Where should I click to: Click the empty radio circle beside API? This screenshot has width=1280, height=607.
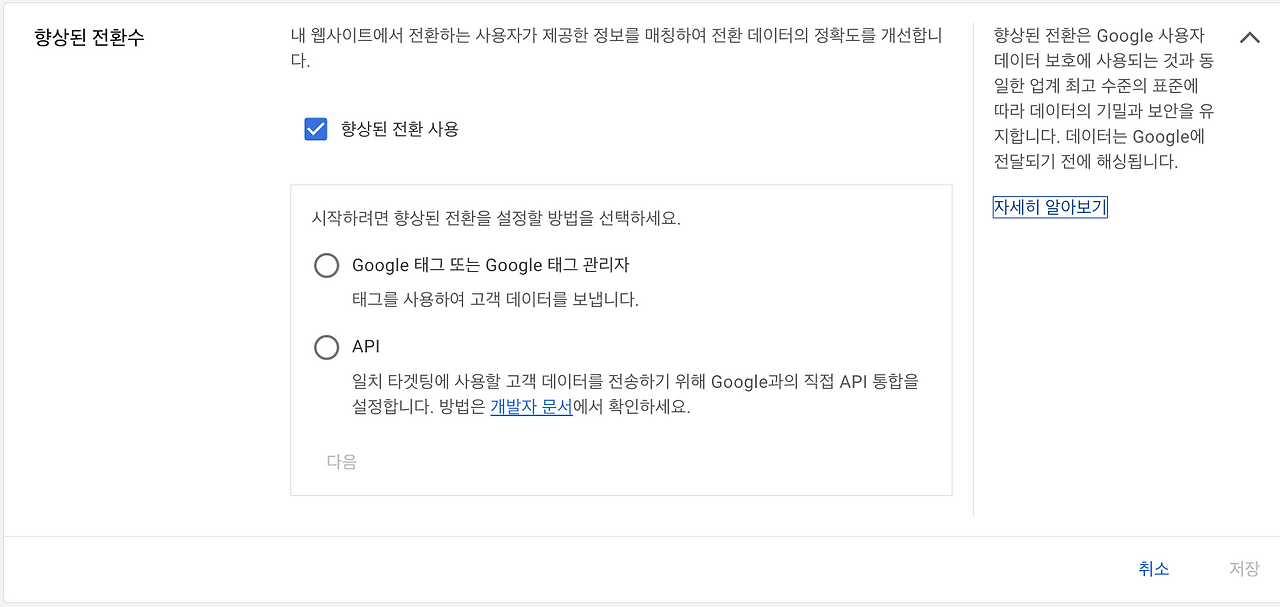pos(326,347)
